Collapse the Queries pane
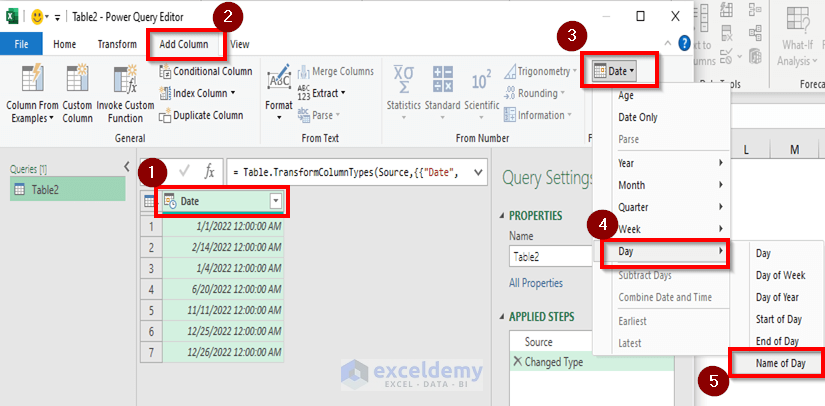The height and width of the screenshot is (406, 825). pyautogui.click(x=126, y=167)
